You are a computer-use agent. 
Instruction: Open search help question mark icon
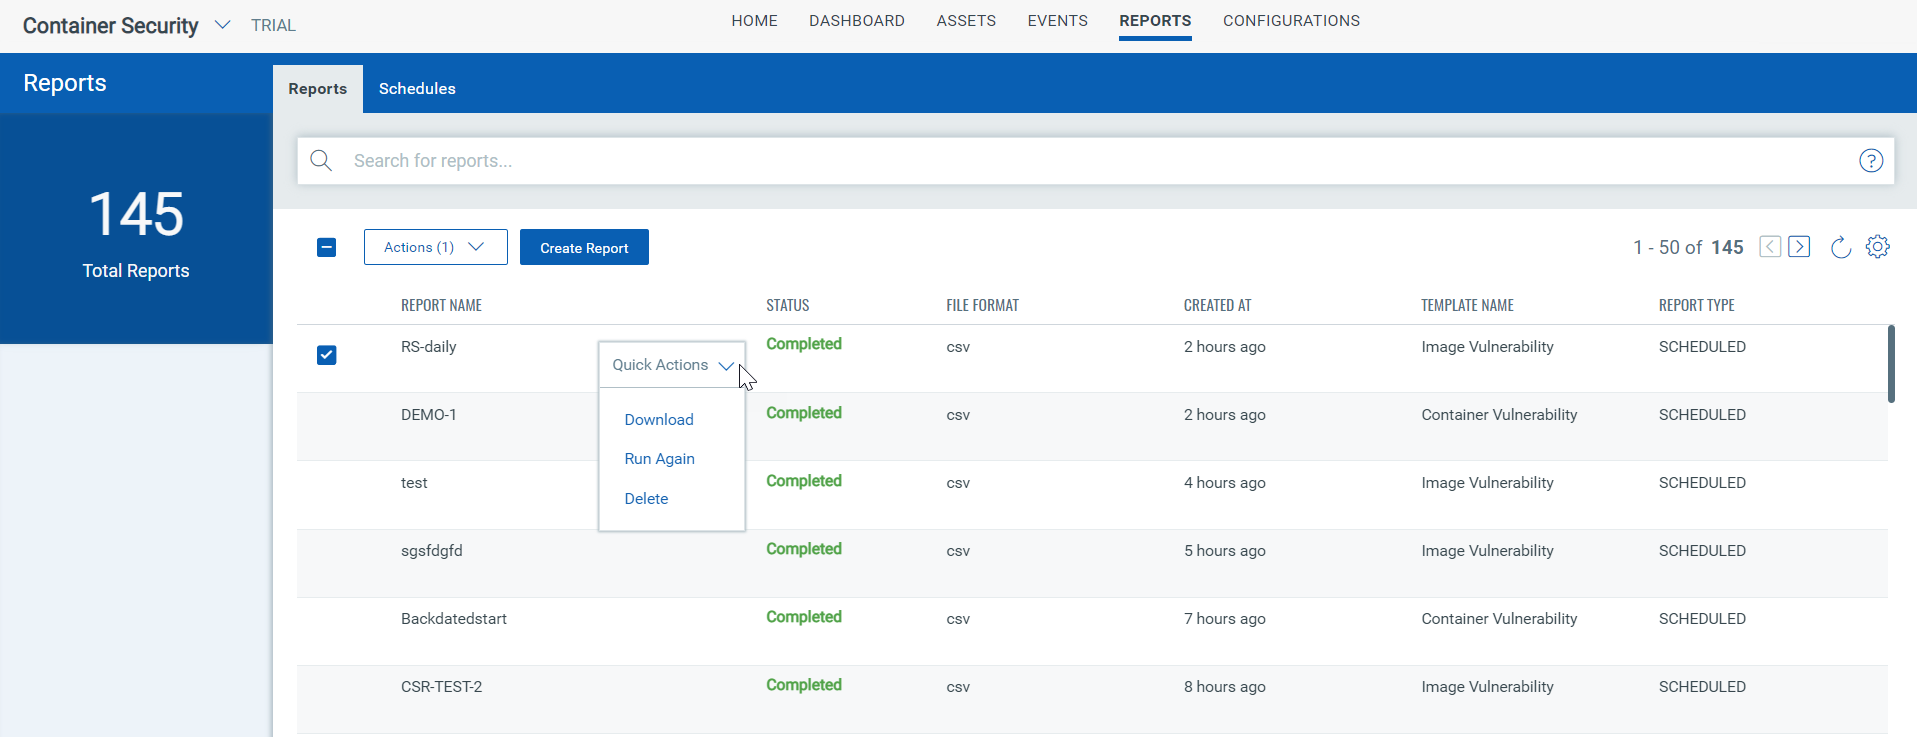[1871, 161]
